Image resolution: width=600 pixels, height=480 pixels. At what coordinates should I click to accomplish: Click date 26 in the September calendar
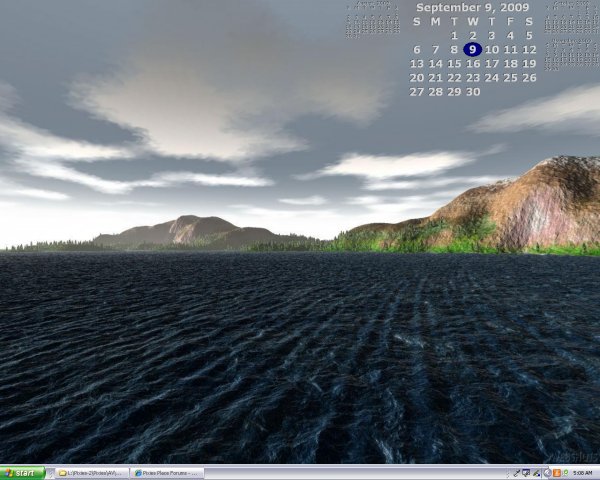pyautogui.click(x=529, y=77)
